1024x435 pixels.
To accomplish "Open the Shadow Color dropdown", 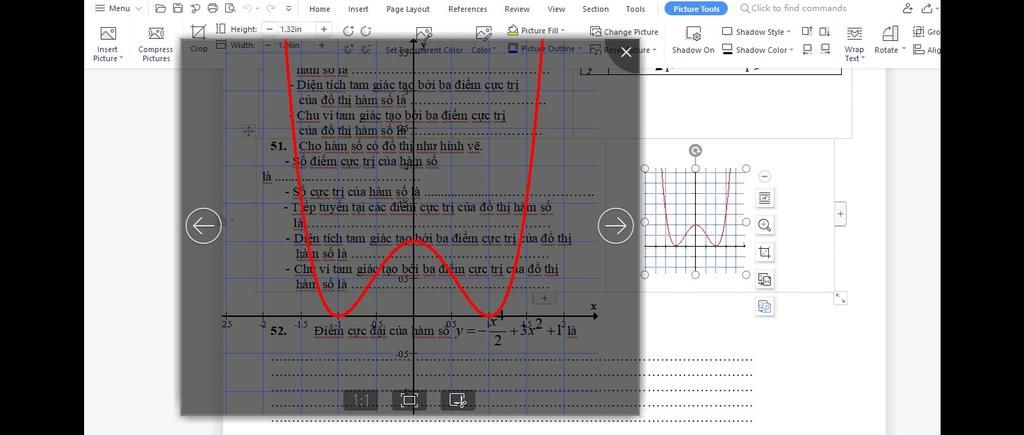I will (758, 50).
